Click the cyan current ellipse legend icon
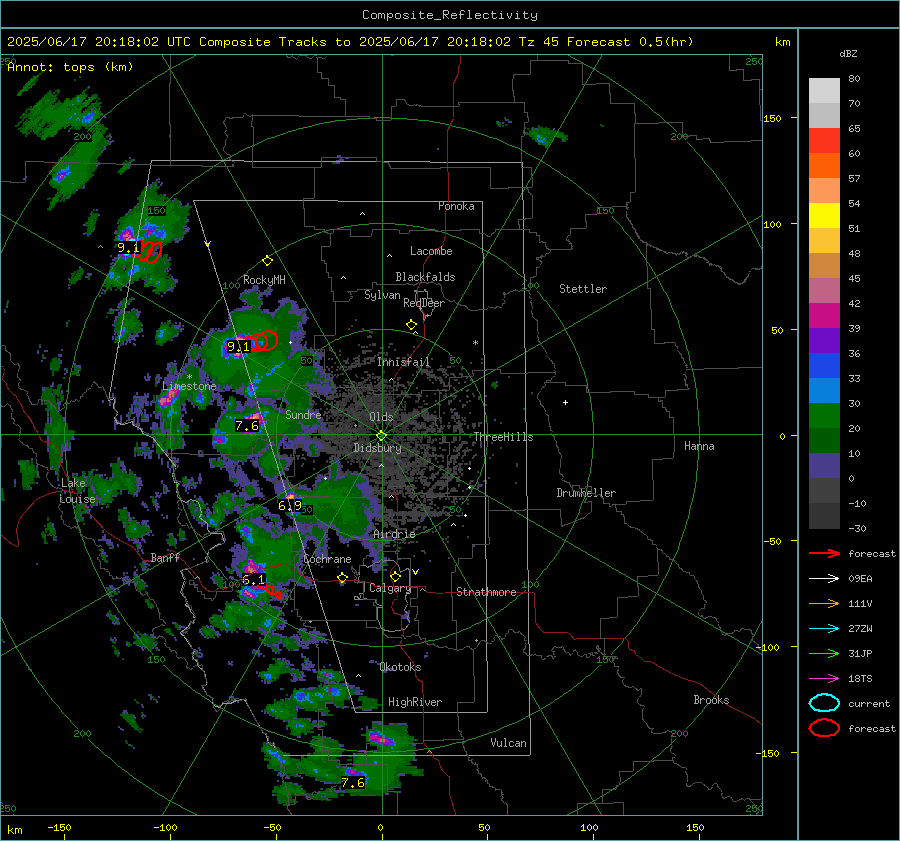Viewport: 900px width, 841px height. click(x=824, y=703)
